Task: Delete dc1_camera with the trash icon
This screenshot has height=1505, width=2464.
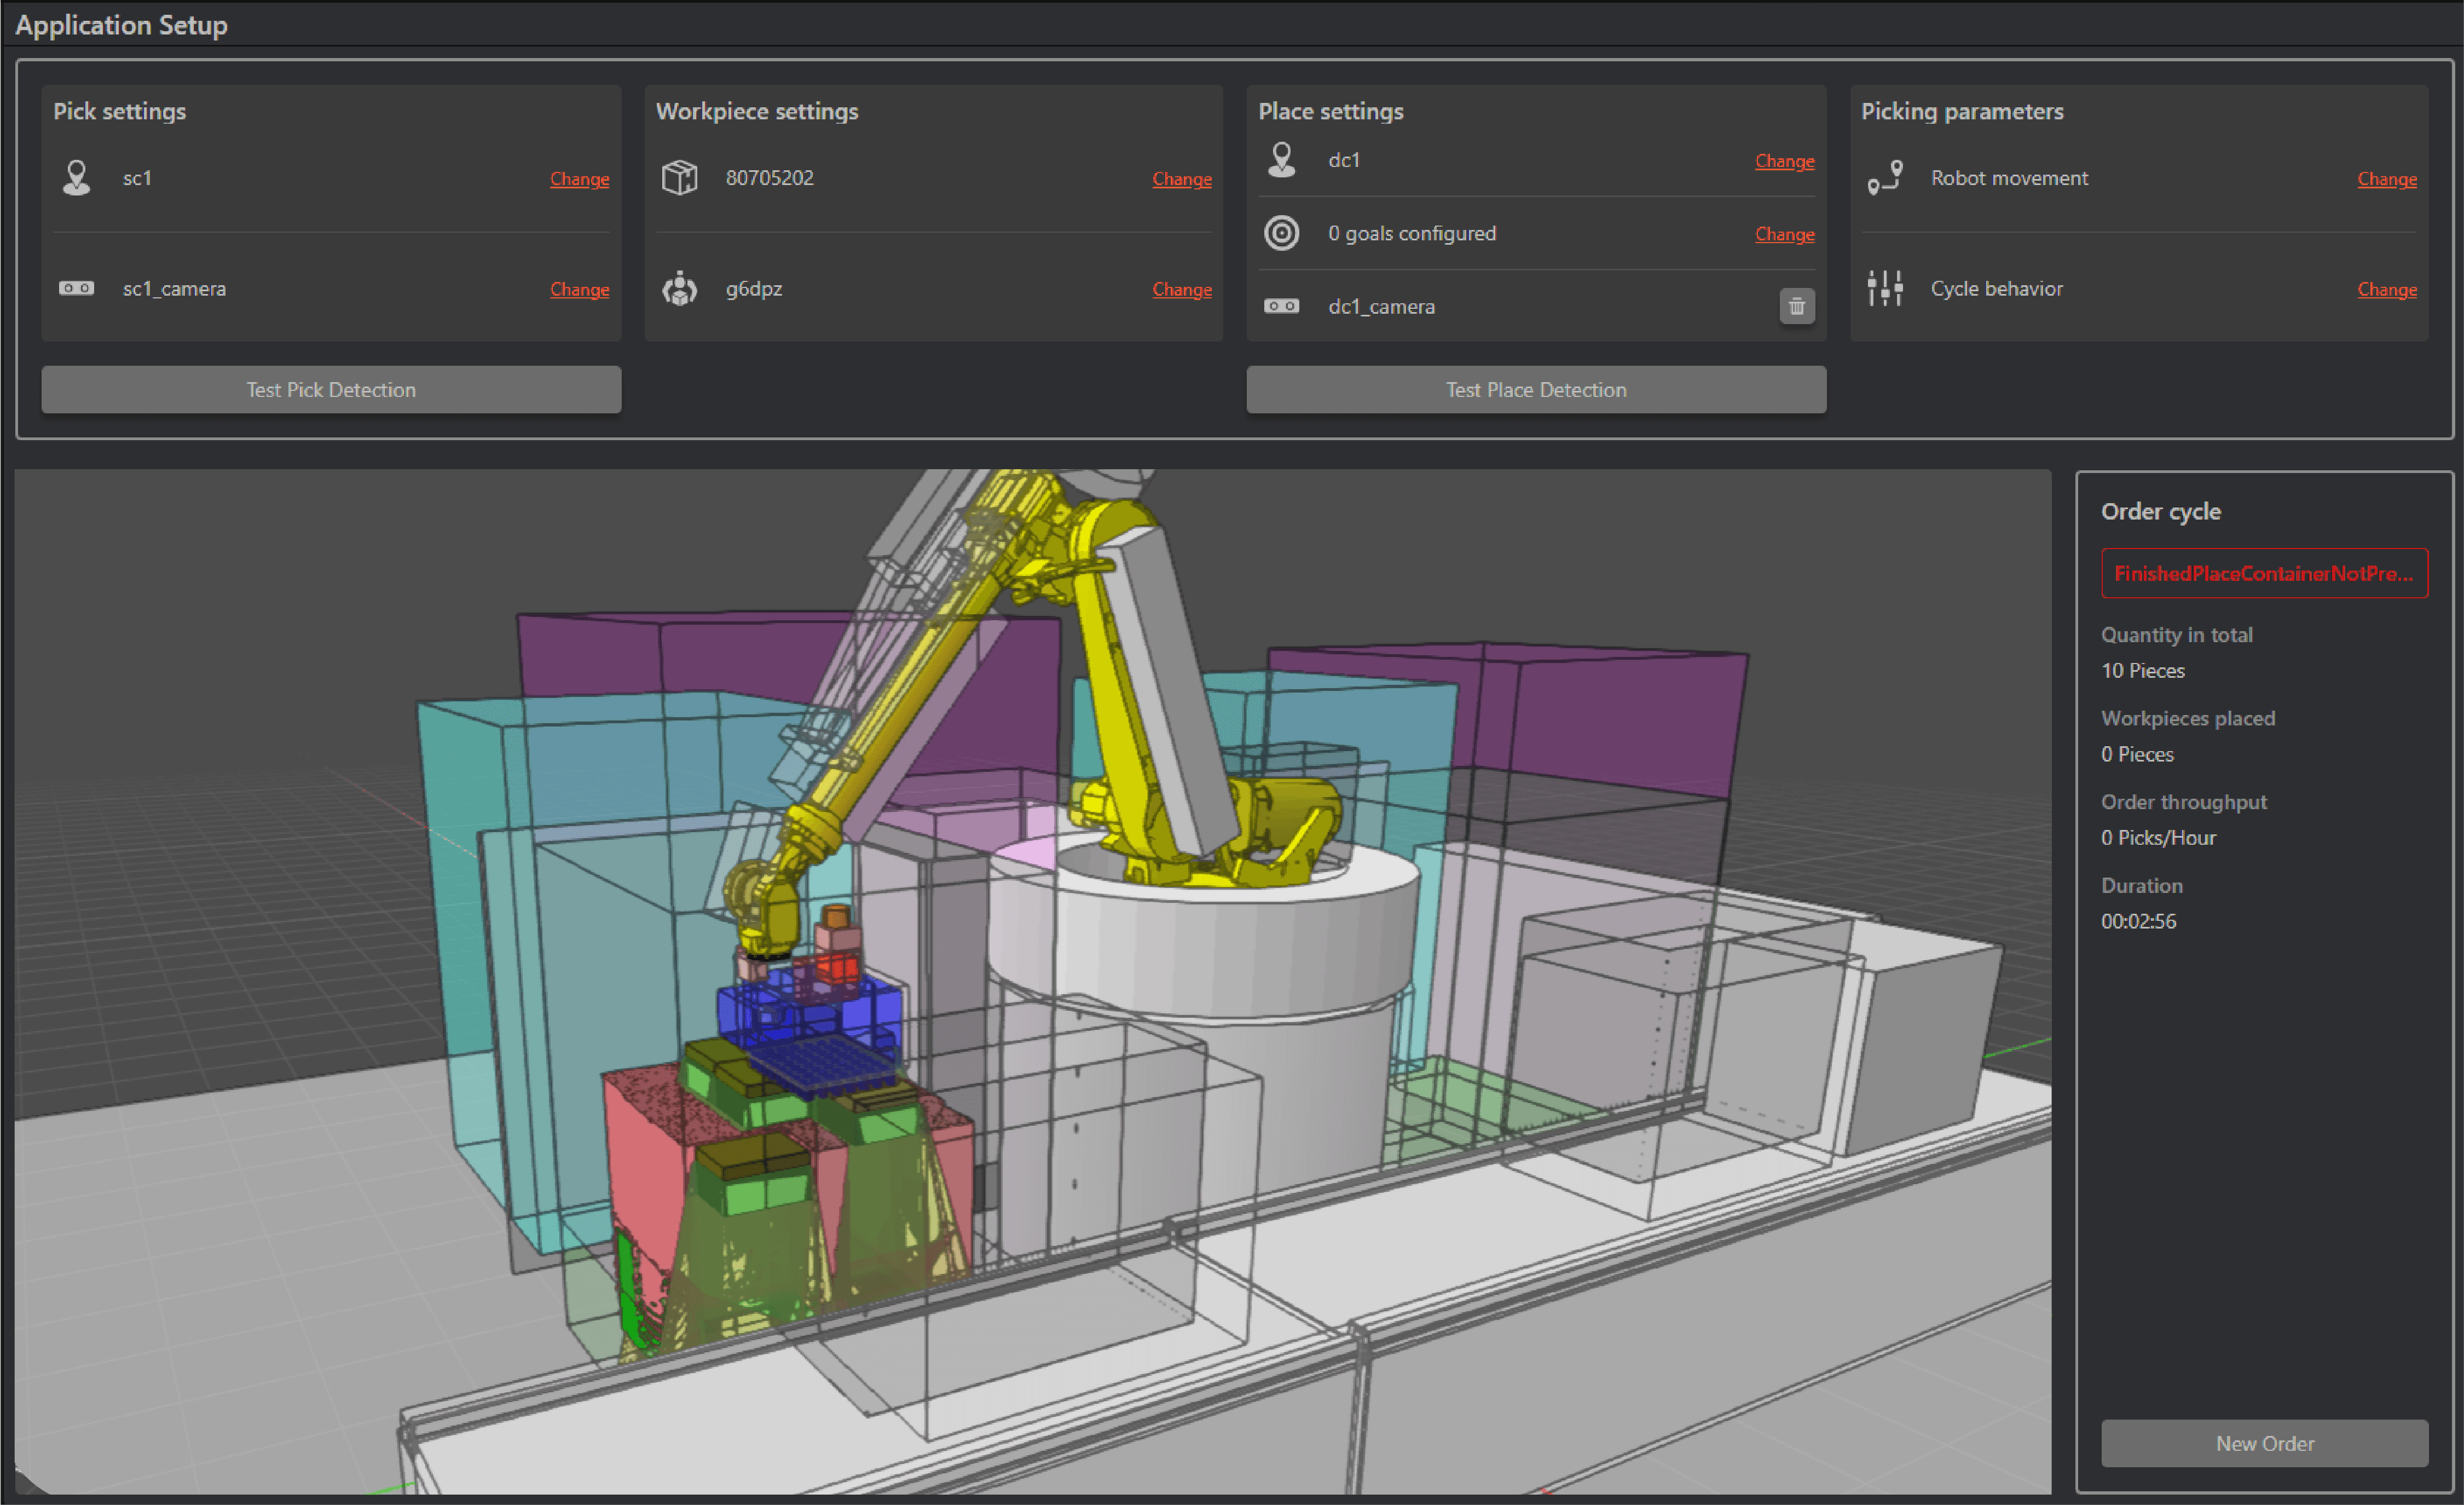Action: click(1796, 306)
